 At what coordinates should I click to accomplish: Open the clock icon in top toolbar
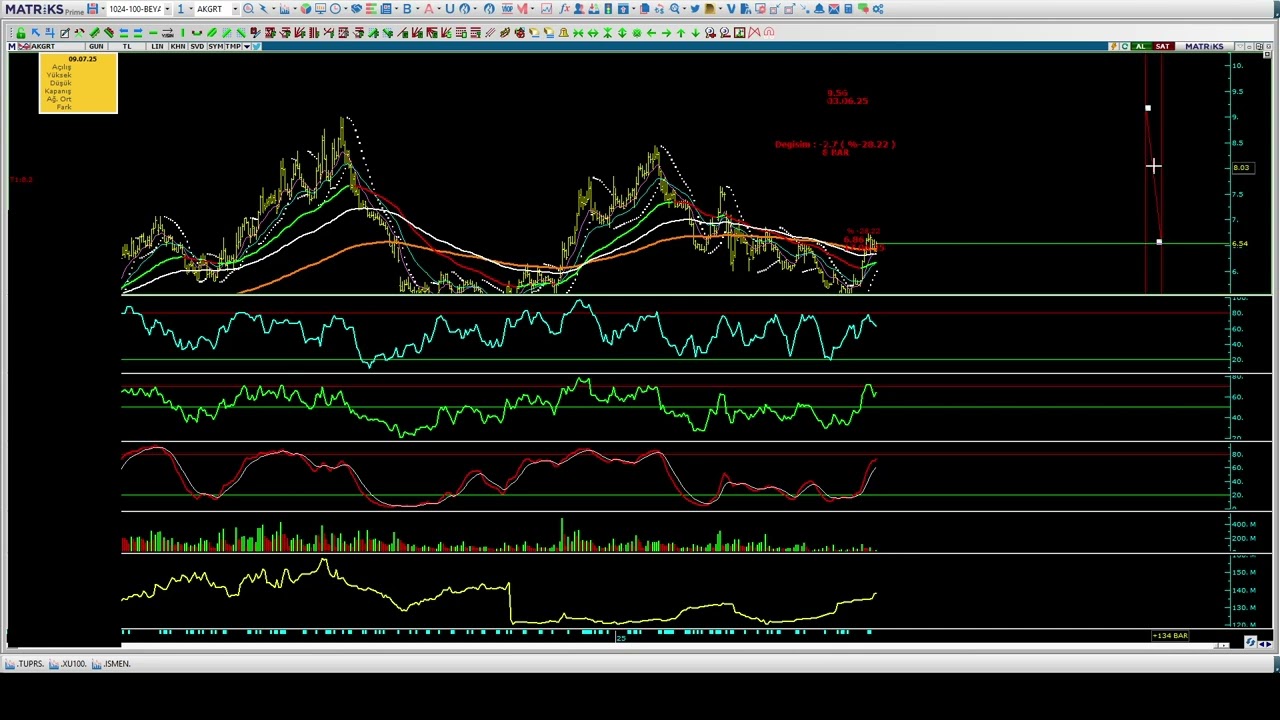click(335, 9)
